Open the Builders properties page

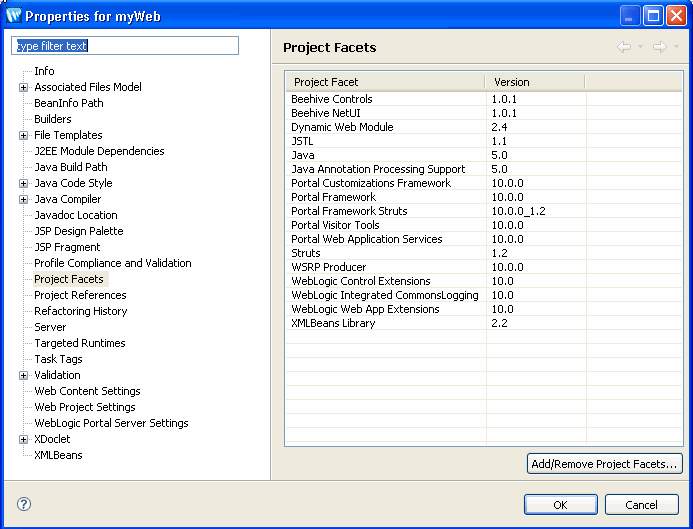[x=53, y=119]
